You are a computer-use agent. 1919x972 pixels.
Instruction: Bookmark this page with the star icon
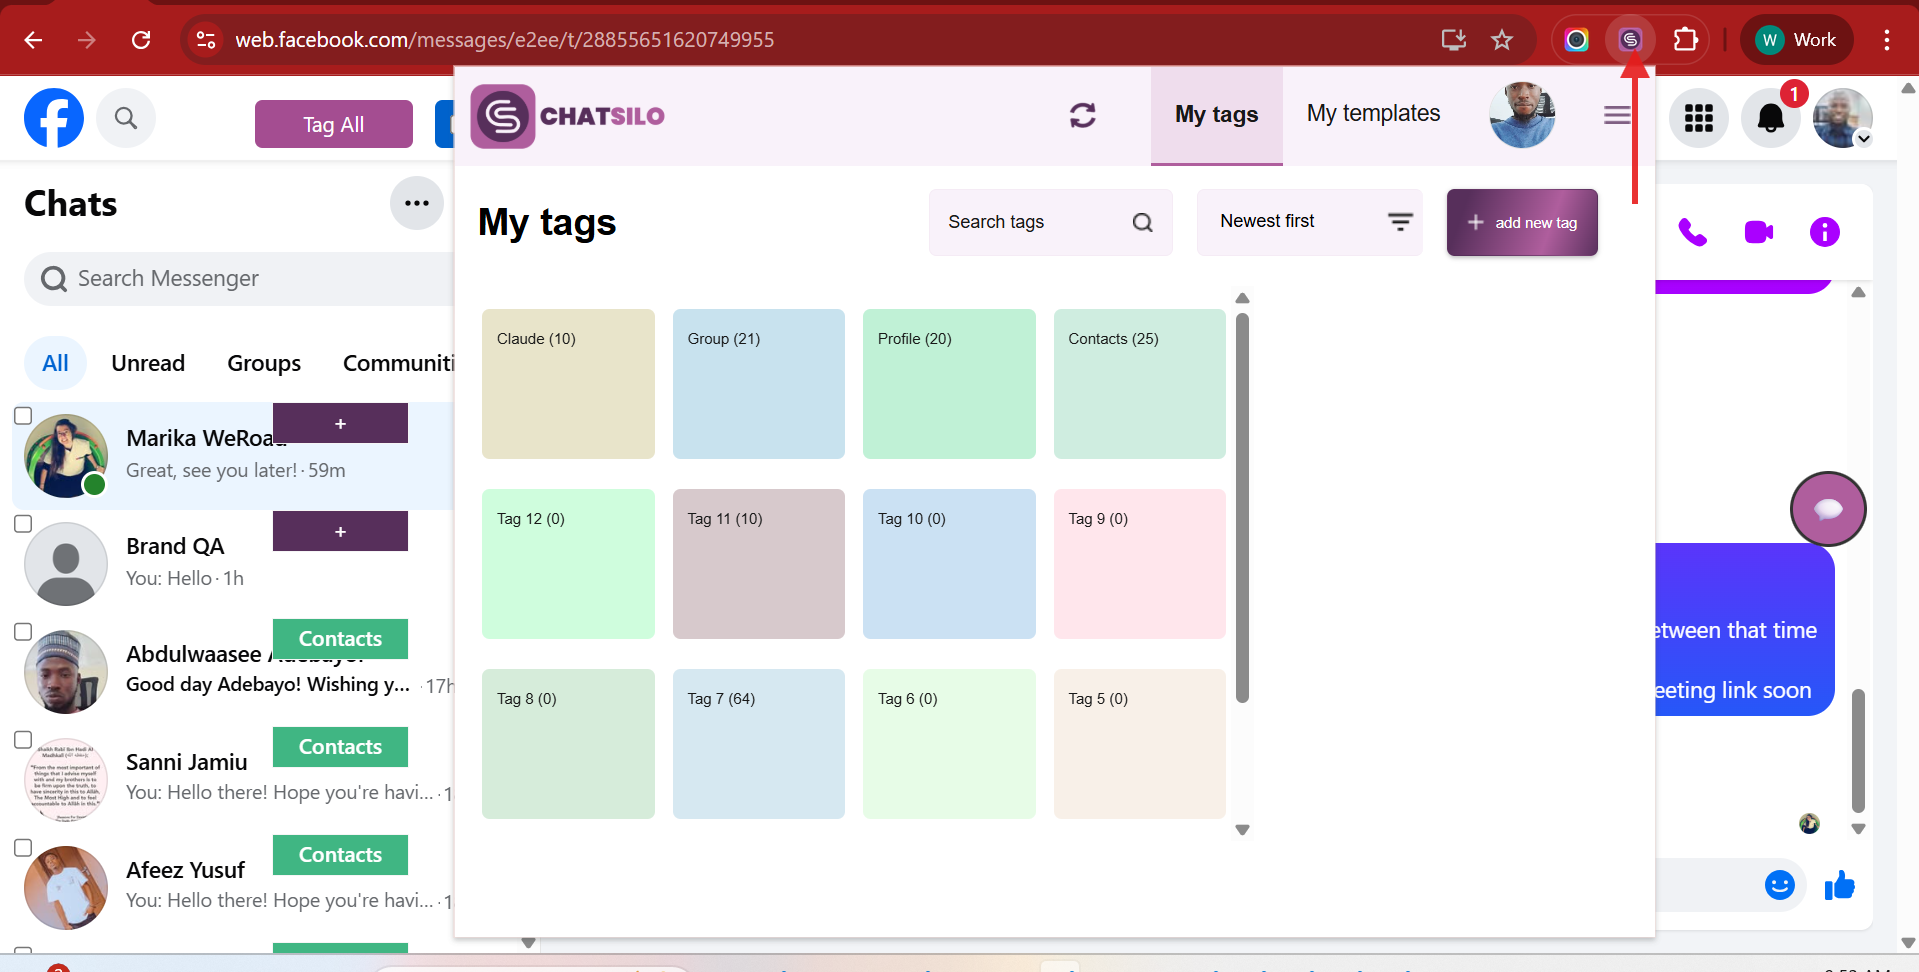(1502, 40)
